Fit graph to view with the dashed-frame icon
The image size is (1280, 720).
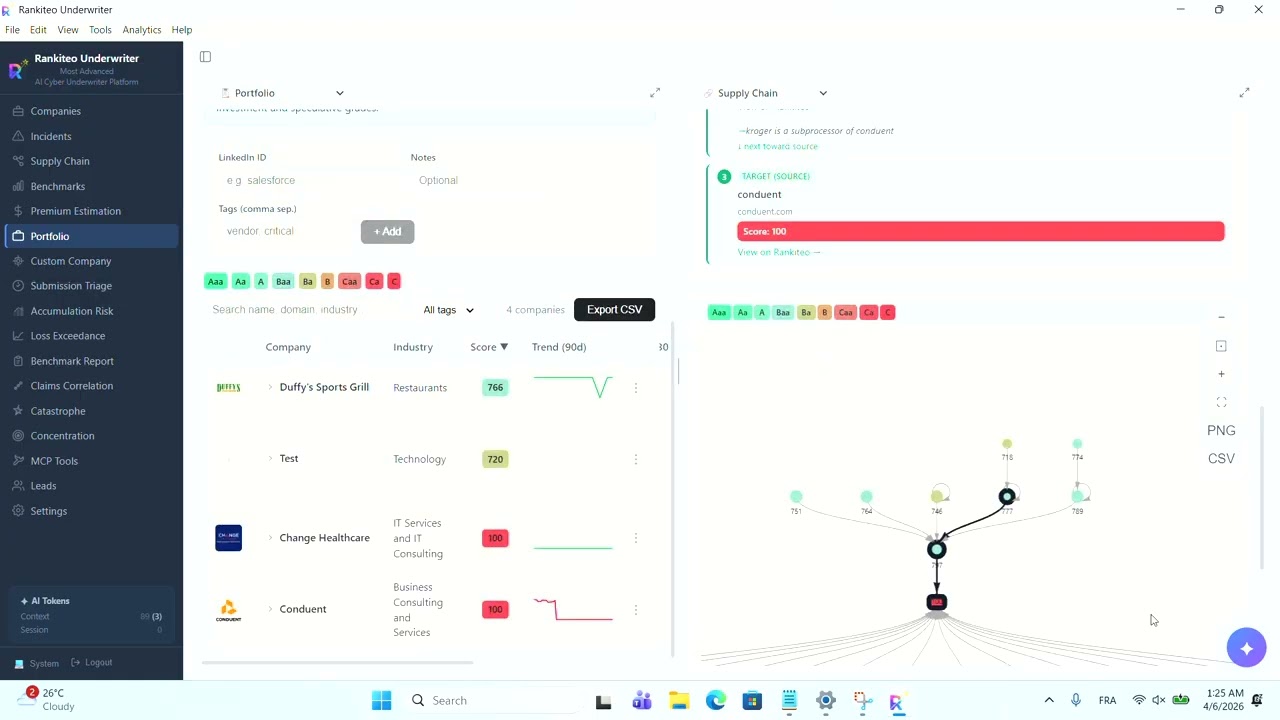click(x=1221, y=402)
